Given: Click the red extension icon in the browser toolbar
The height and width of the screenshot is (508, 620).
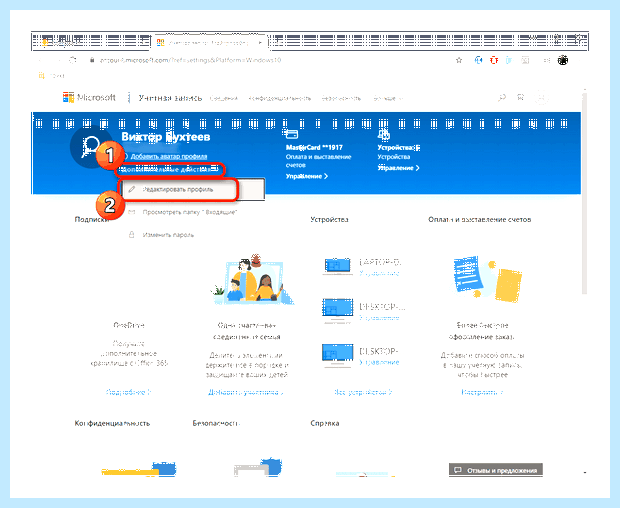Looking at the screenshot, I should (x=494, y=60).
